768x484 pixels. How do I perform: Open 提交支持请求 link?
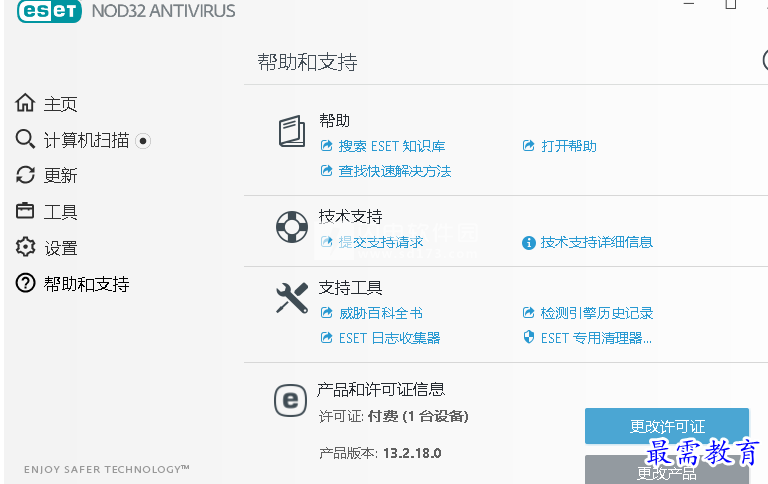pos(381,242)
